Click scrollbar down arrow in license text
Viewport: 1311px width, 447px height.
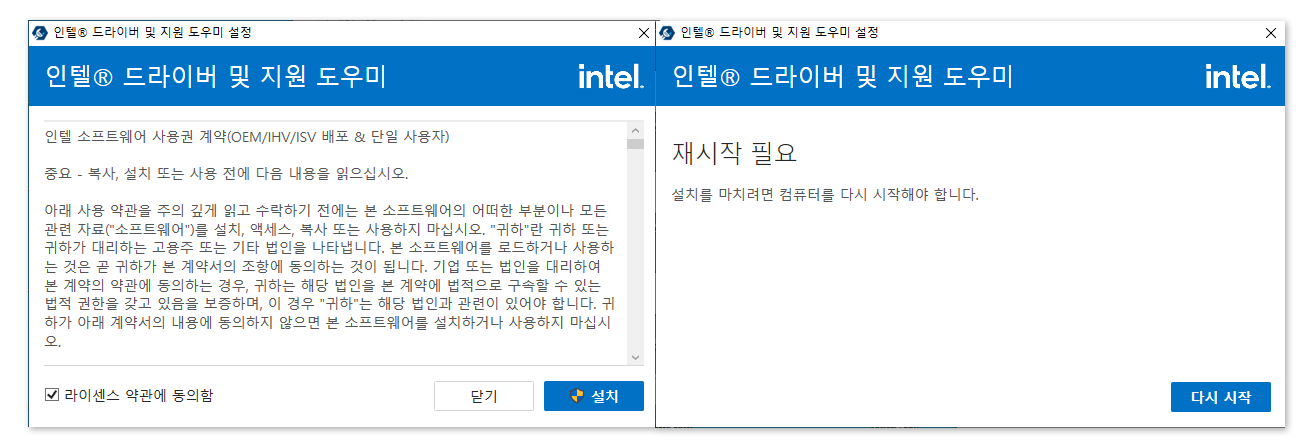coord(635,357)
